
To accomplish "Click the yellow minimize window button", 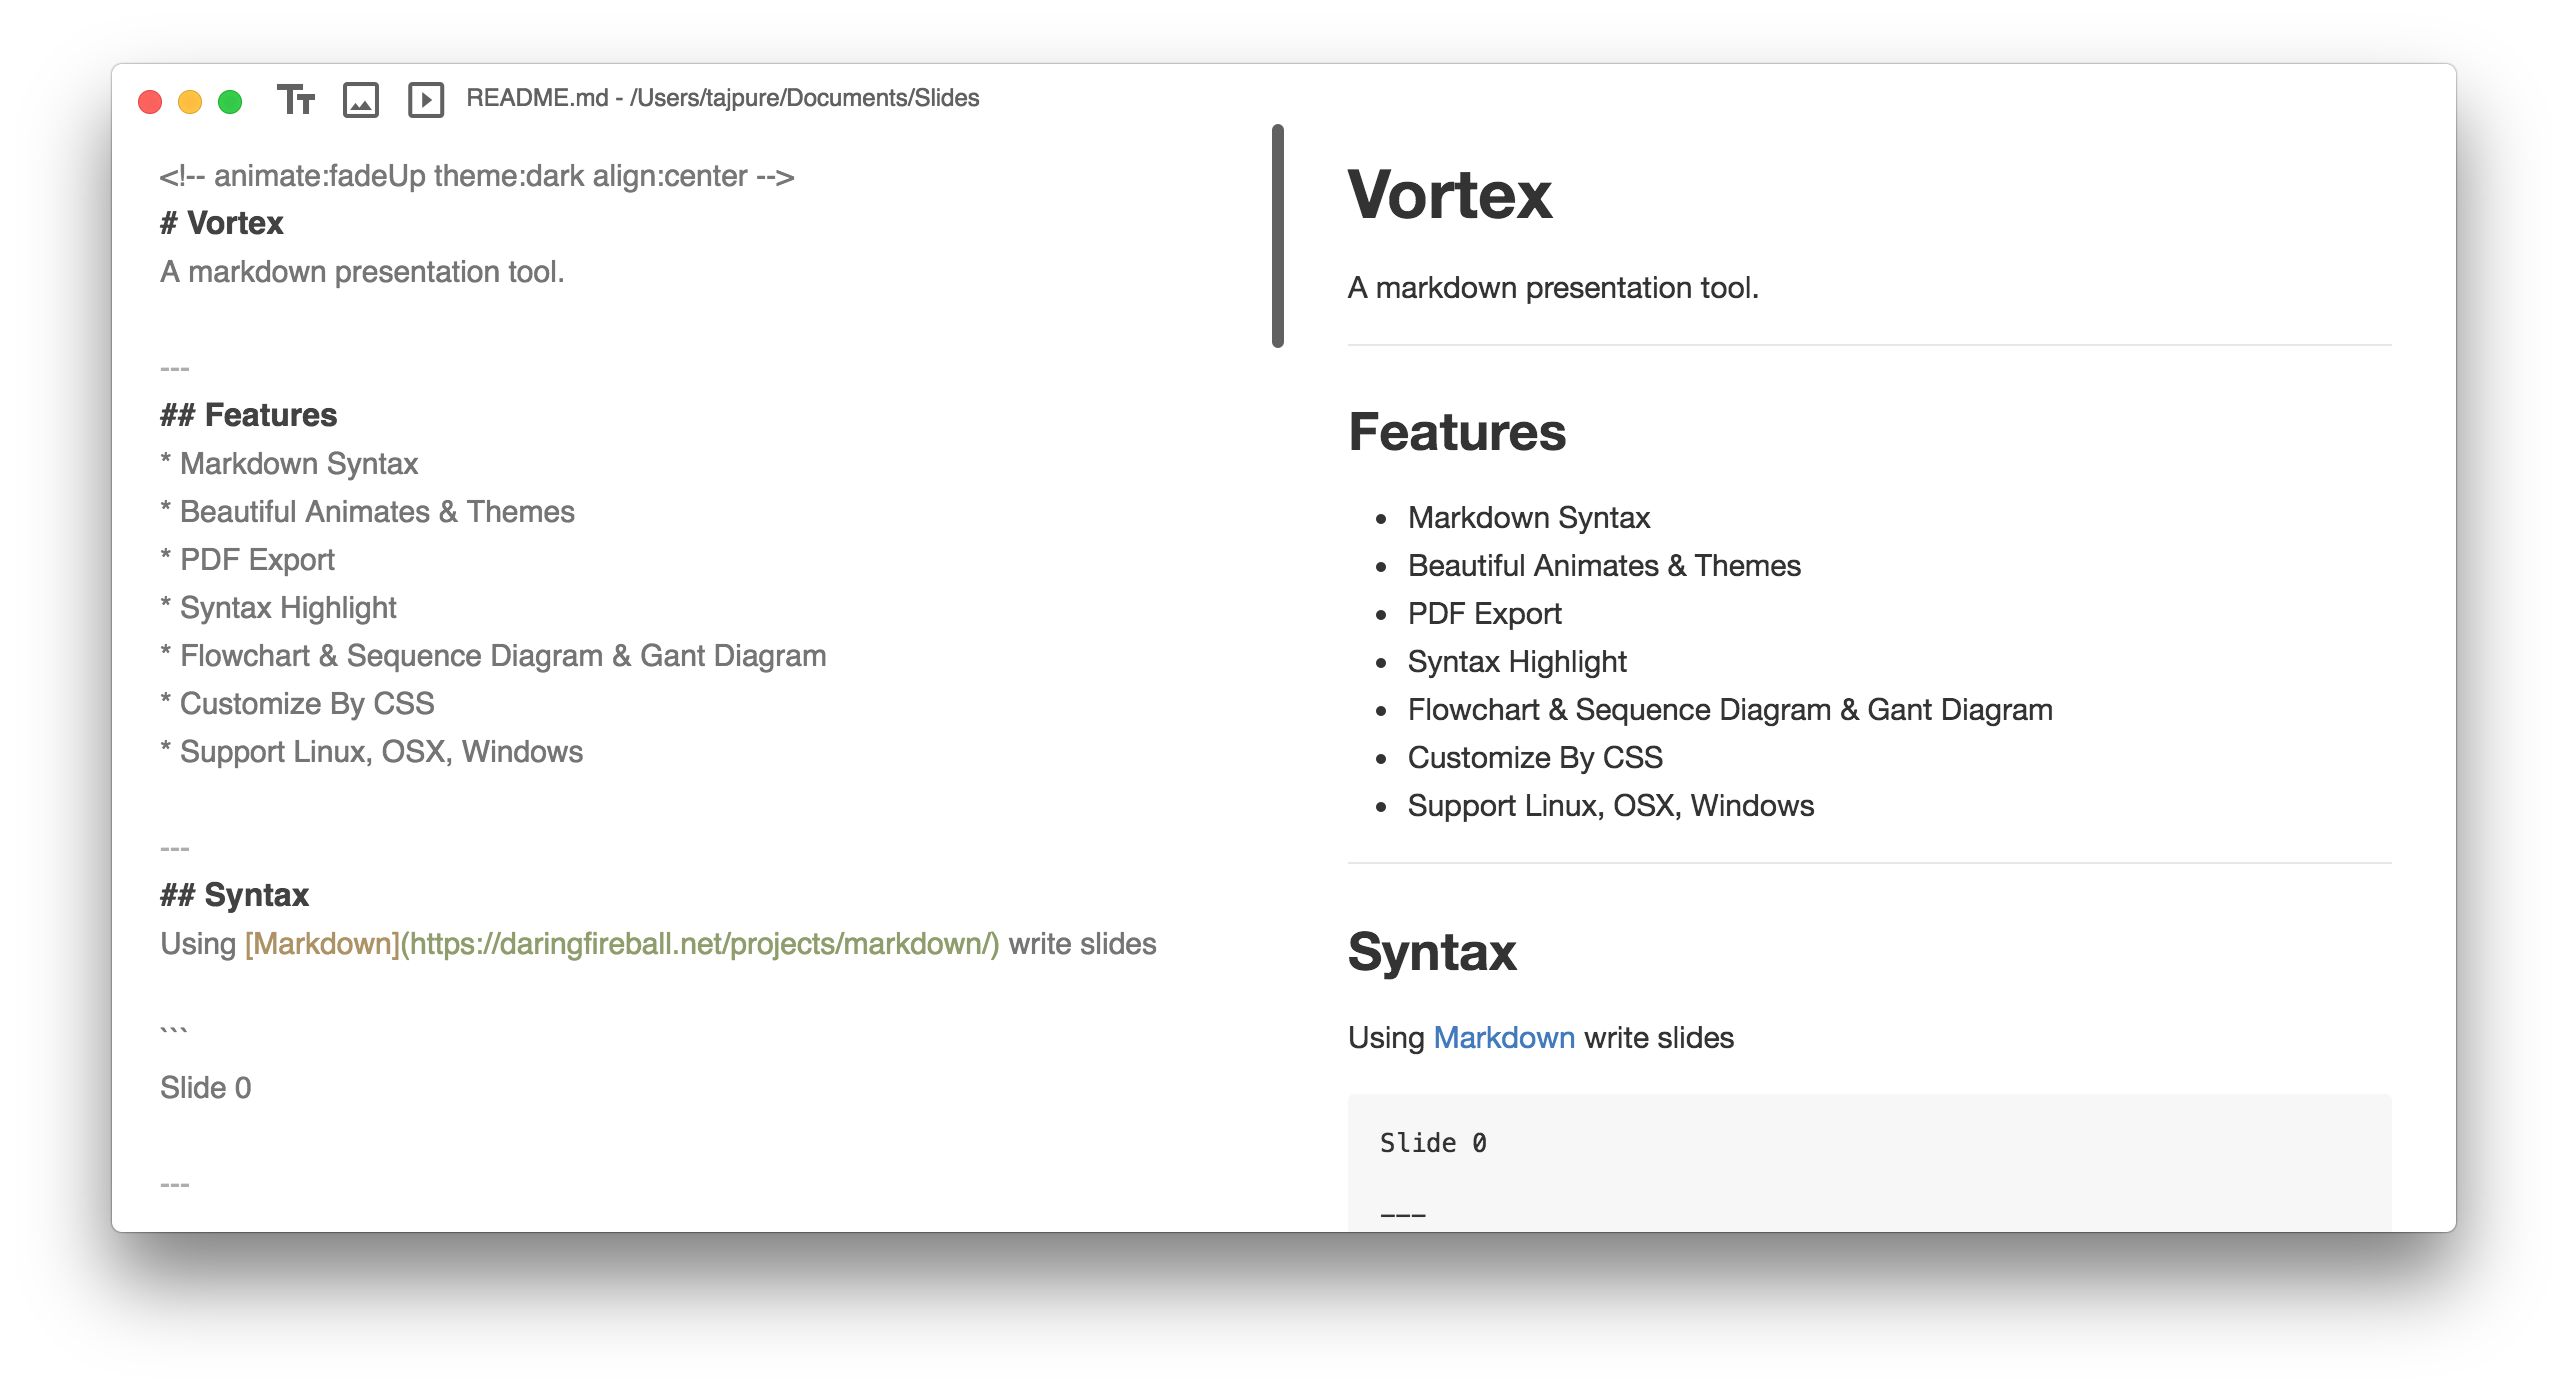I will click(x=190, y=101).
